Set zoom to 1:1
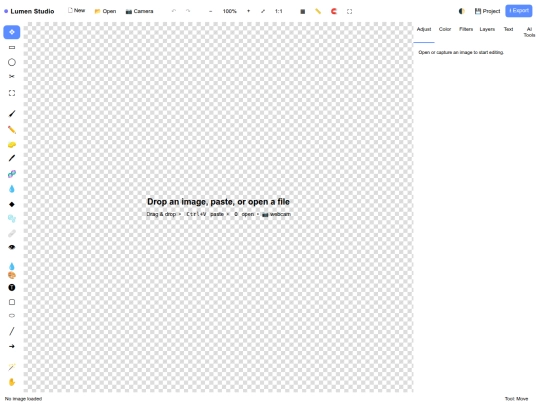Screen dimensions: 540x405 click(x=279, y=11)
